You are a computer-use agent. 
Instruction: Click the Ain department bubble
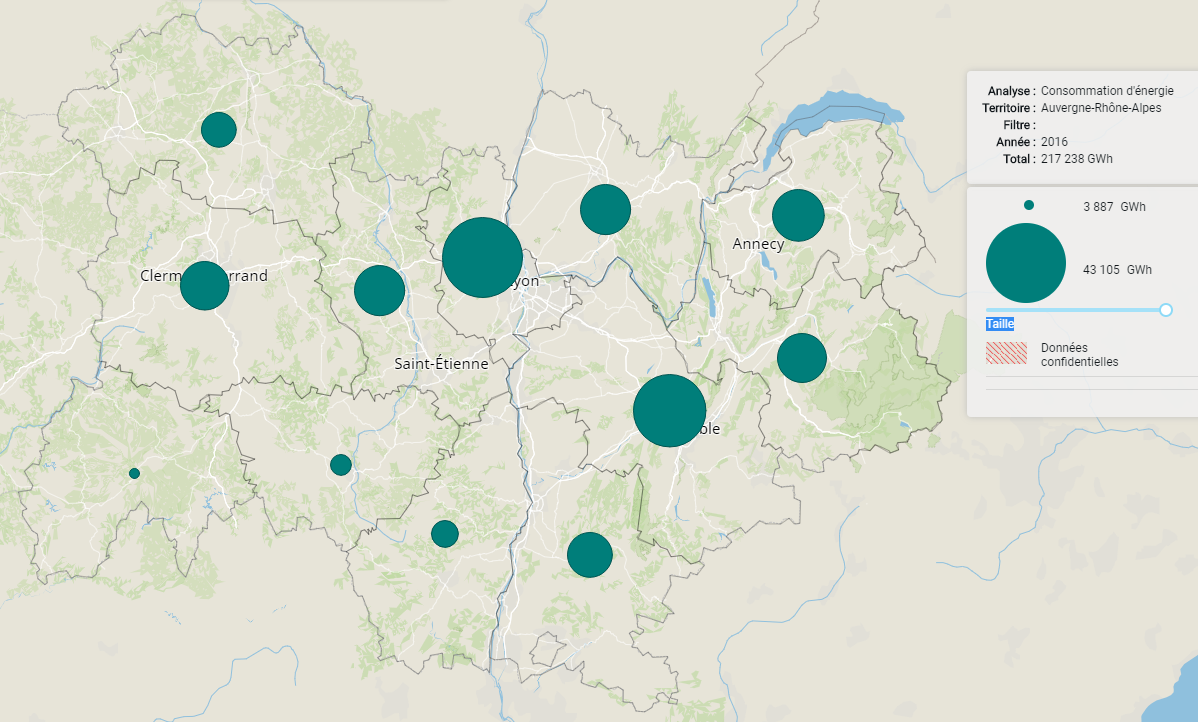605,210
